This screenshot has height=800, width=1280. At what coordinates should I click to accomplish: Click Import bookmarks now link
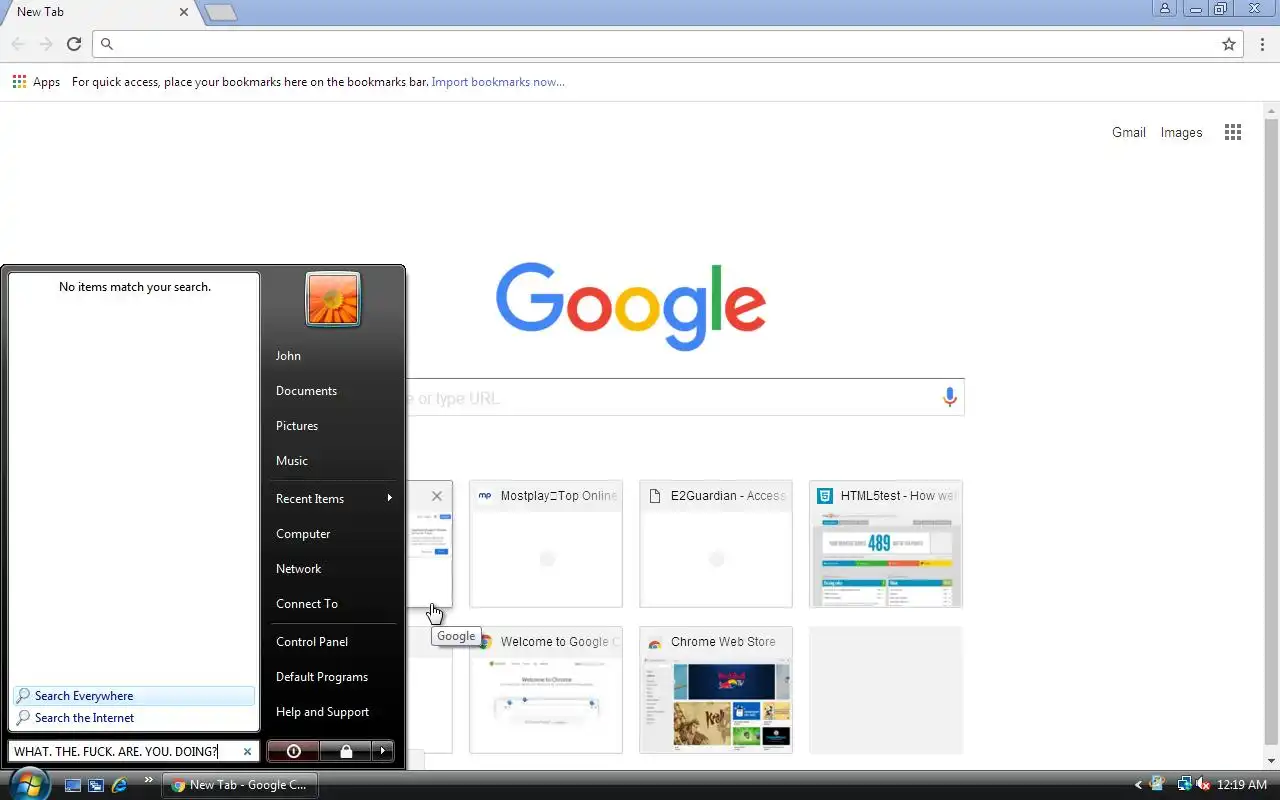pyautogui.click(x=498, y=82)
